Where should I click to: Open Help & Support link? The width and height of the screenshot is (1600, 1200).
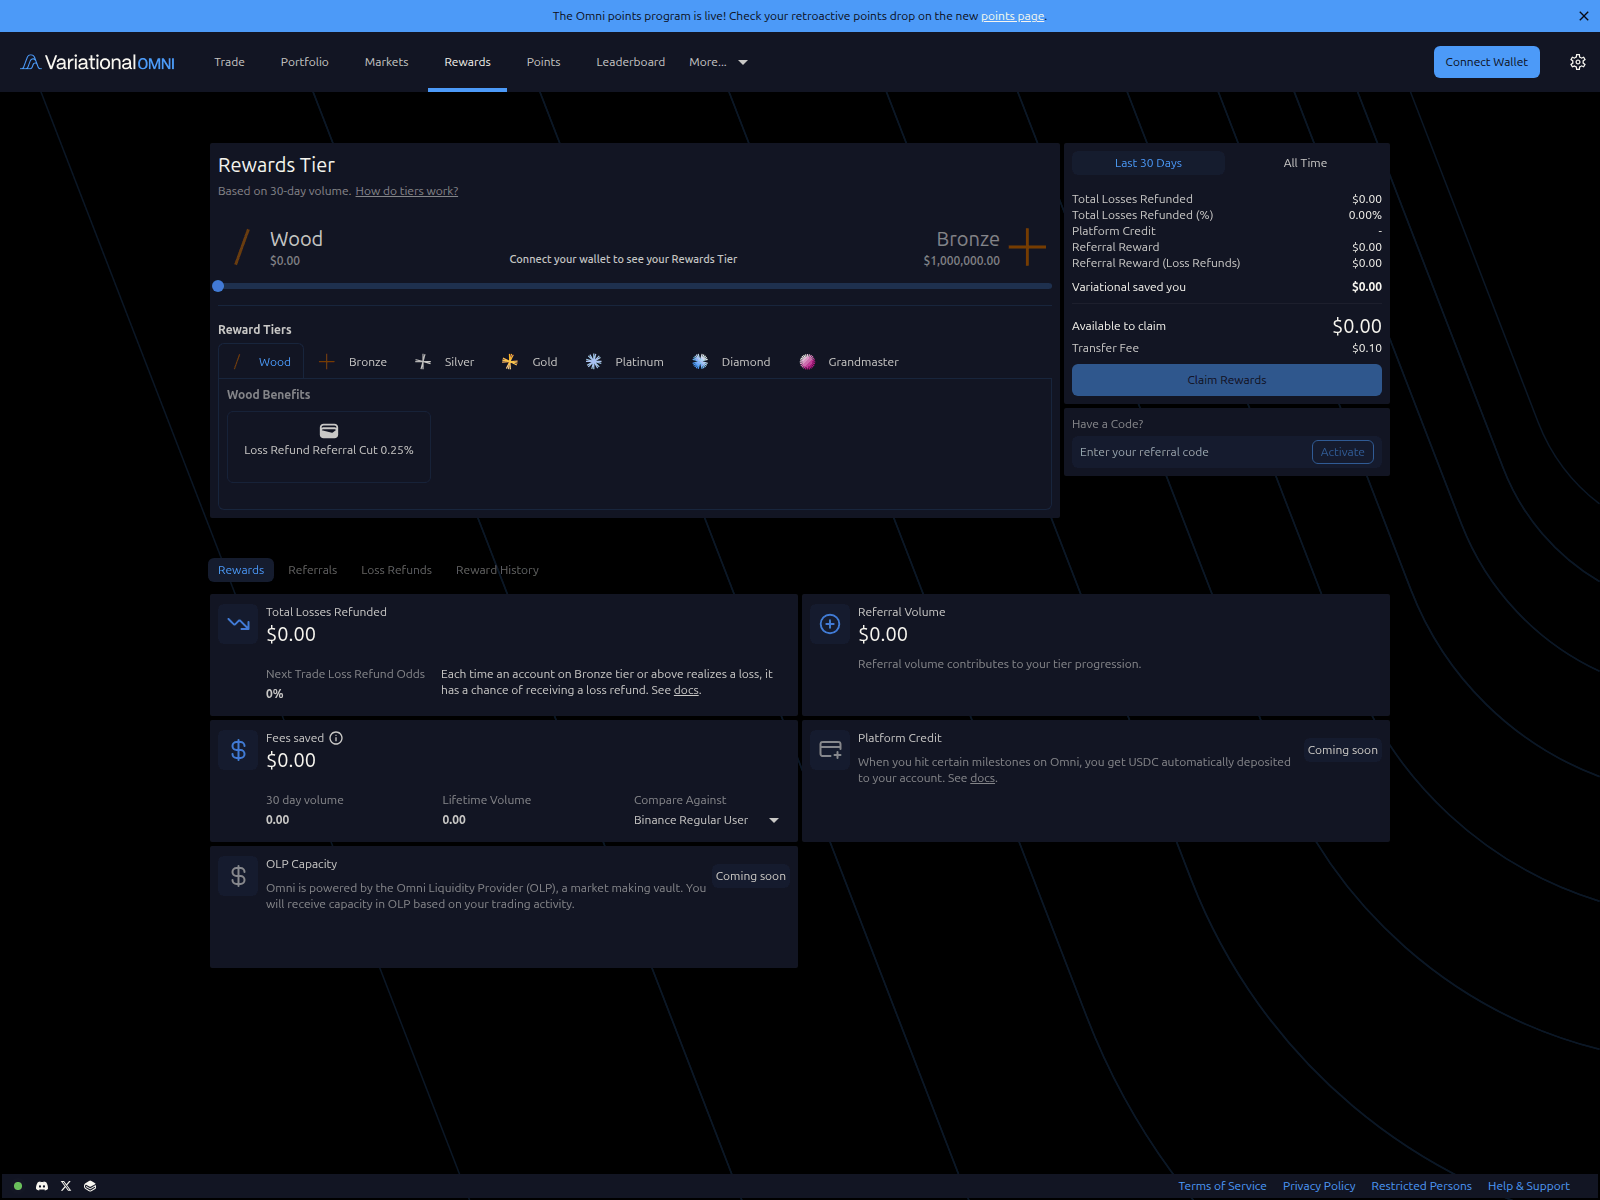[1528, 1186]
